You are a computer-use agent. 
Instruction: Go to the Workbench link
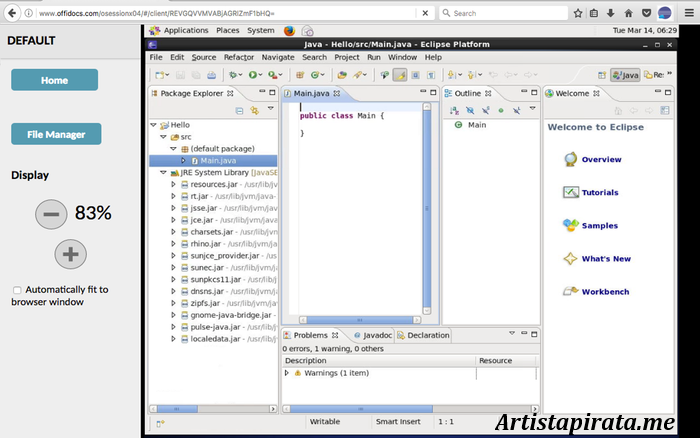[x=605, y=292]
